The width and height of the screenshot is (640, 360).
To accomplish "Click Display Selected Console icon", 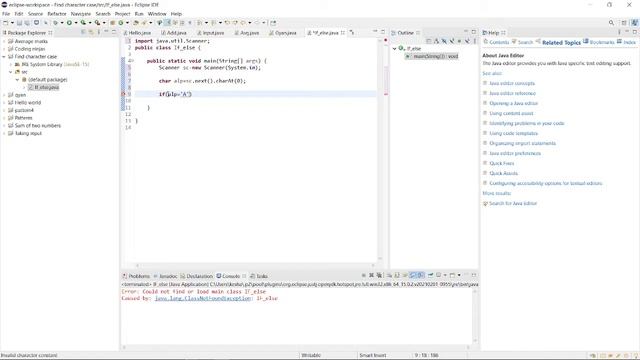I will coord(438,276).
